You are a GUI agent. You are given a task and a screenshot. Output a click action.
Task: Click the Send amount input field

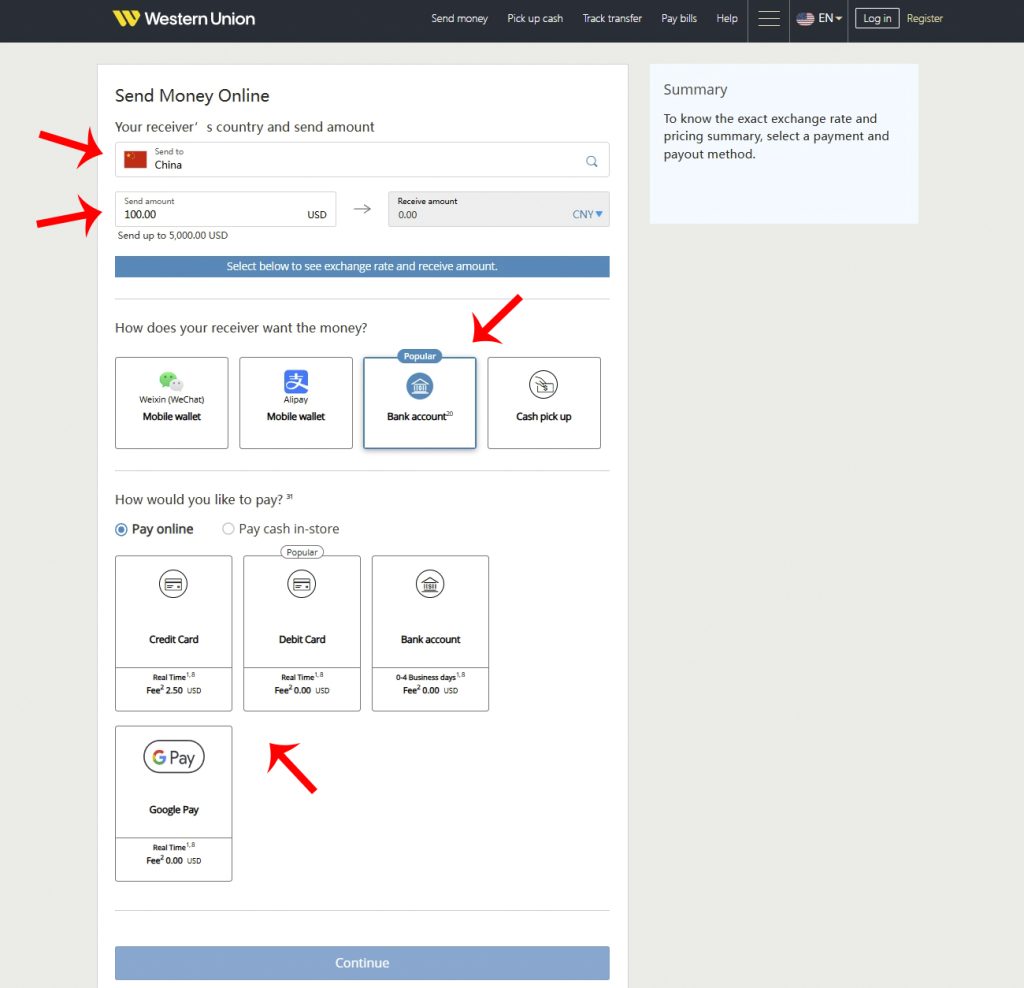[x=225, y=209]
